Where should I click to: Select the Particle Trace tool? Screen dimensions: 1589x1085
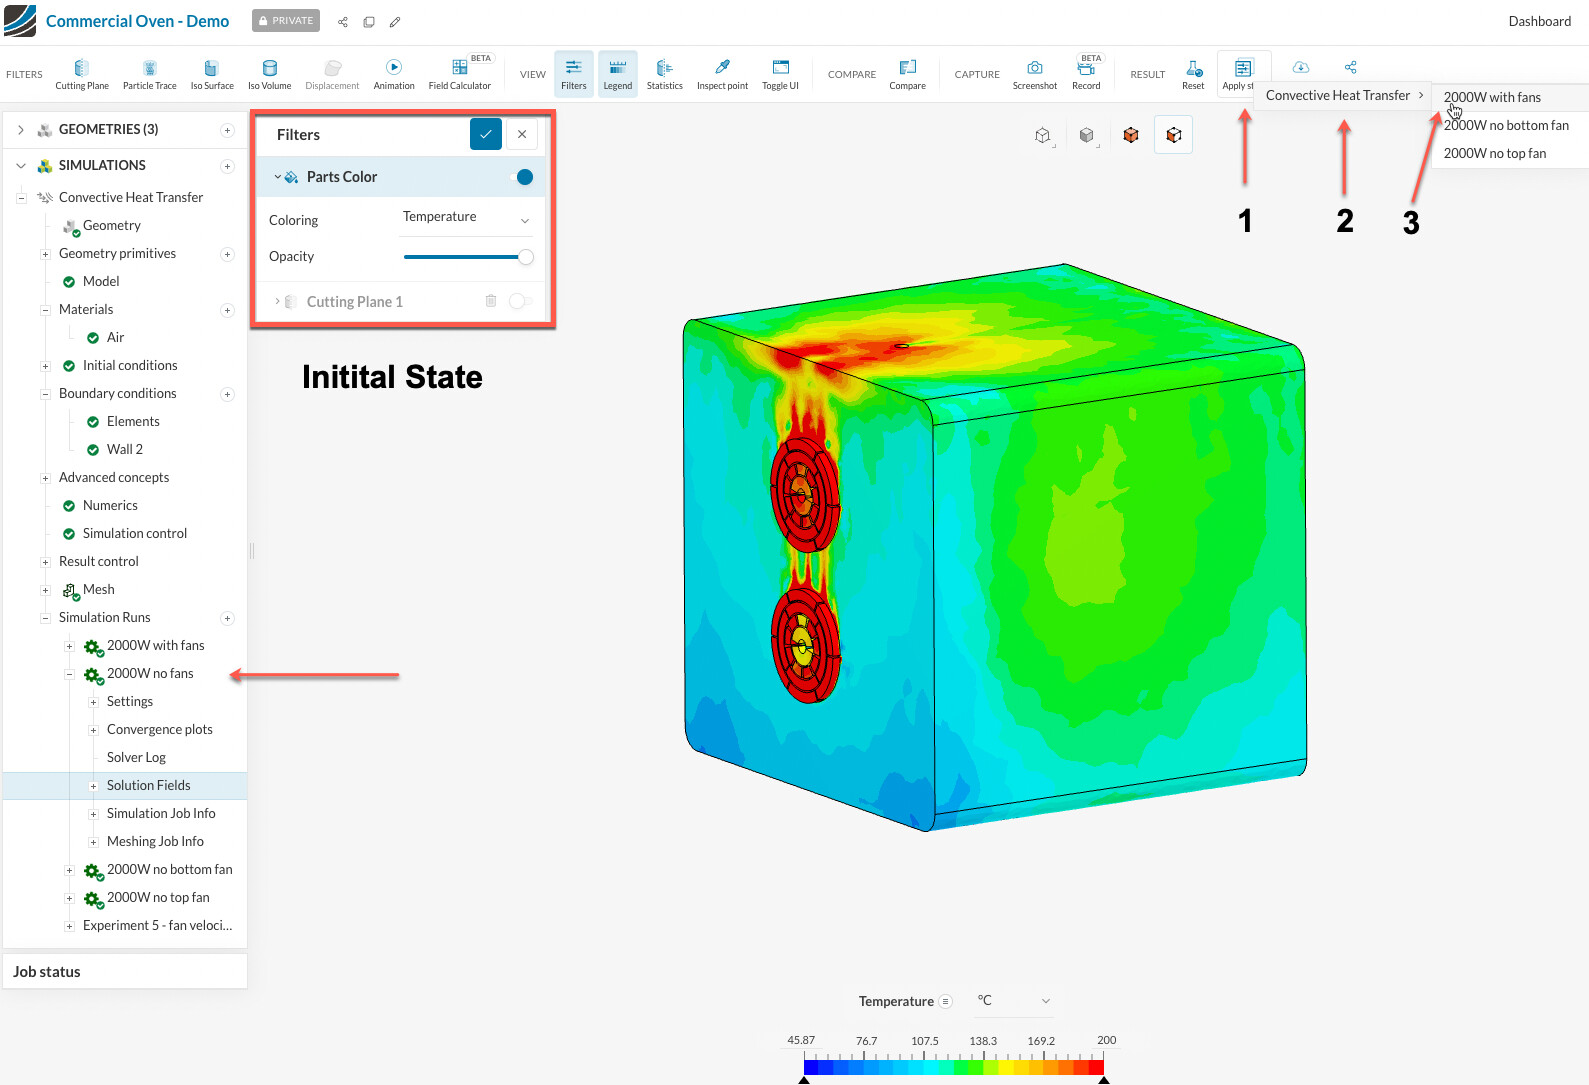tap(150, 74)
